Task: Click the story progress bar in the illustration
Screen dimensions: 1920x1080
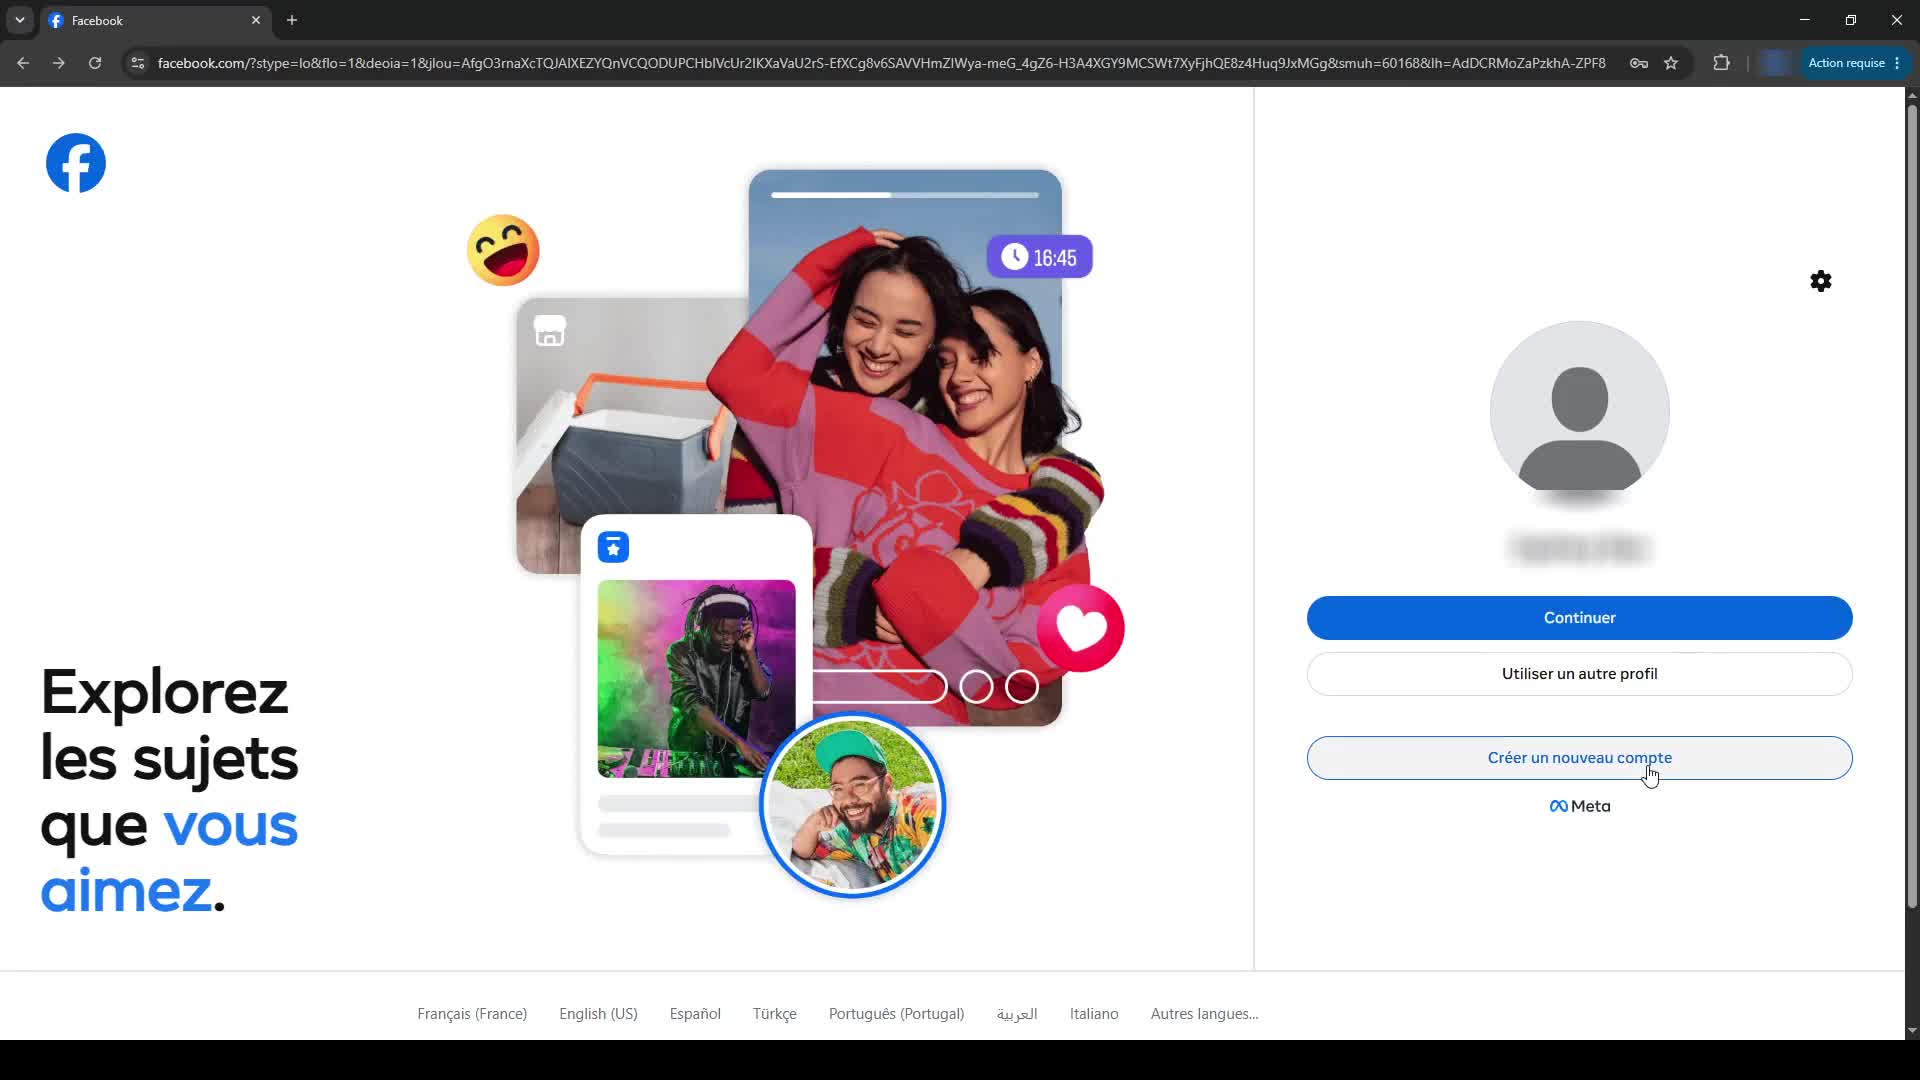Action: [905, 195]
